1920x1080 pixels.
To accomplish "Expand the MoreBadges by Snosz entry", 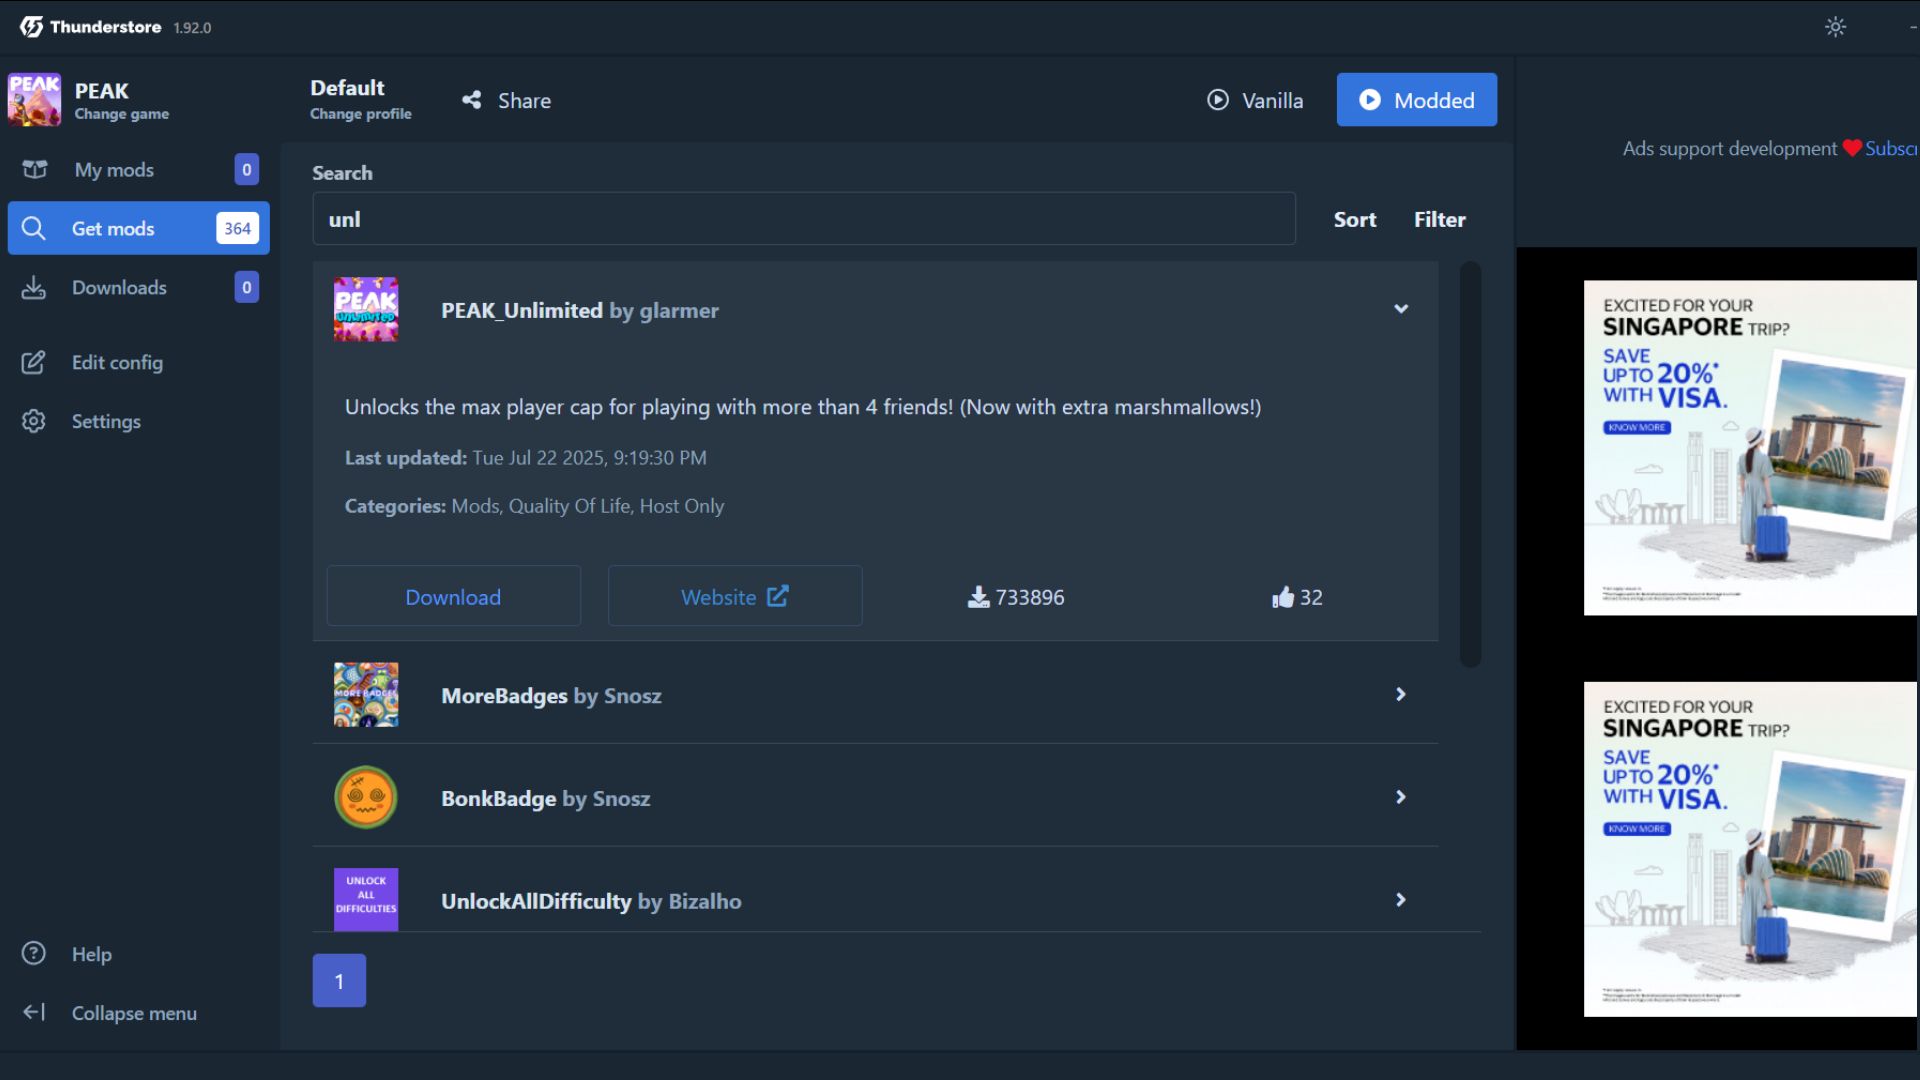I will pyautogui.click(x=1401, y=694).
